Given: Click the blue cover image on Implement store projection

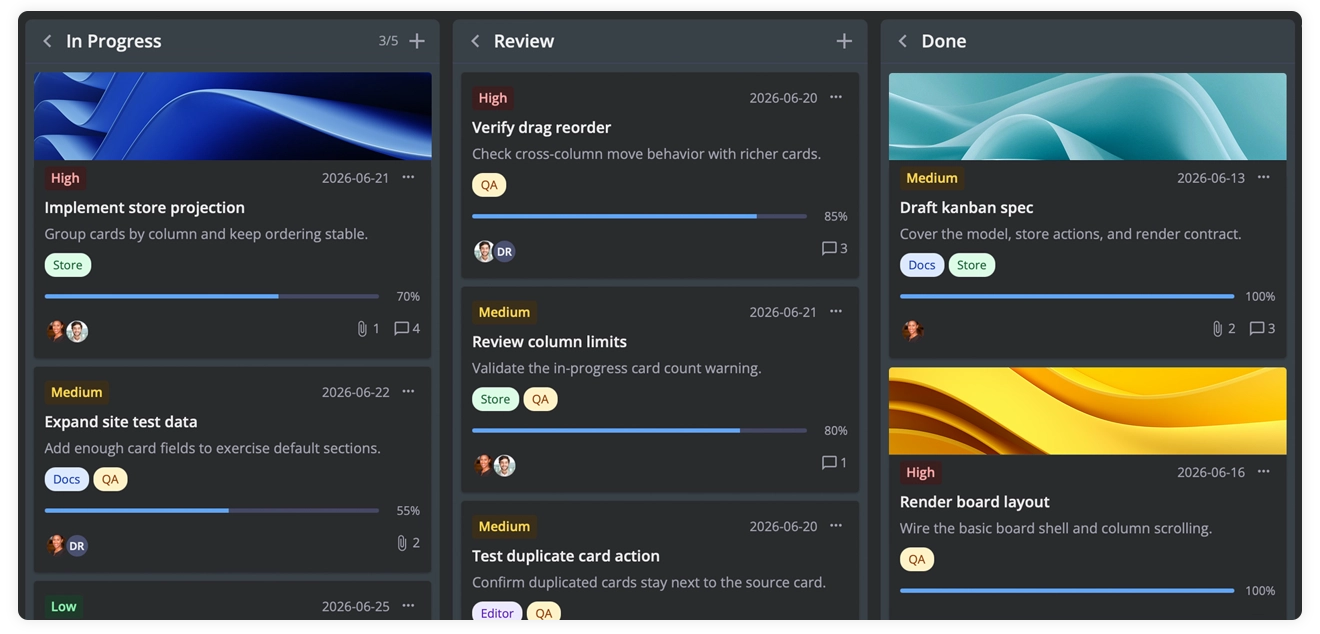Looking at the screenshot, I should 233,116.
